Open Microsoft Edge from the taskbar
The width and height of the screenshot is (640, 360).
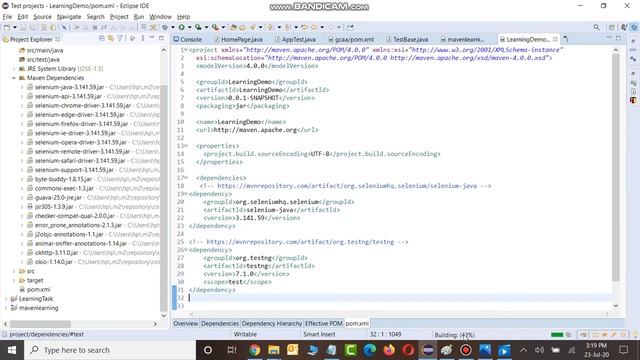[x=370, y=350]
